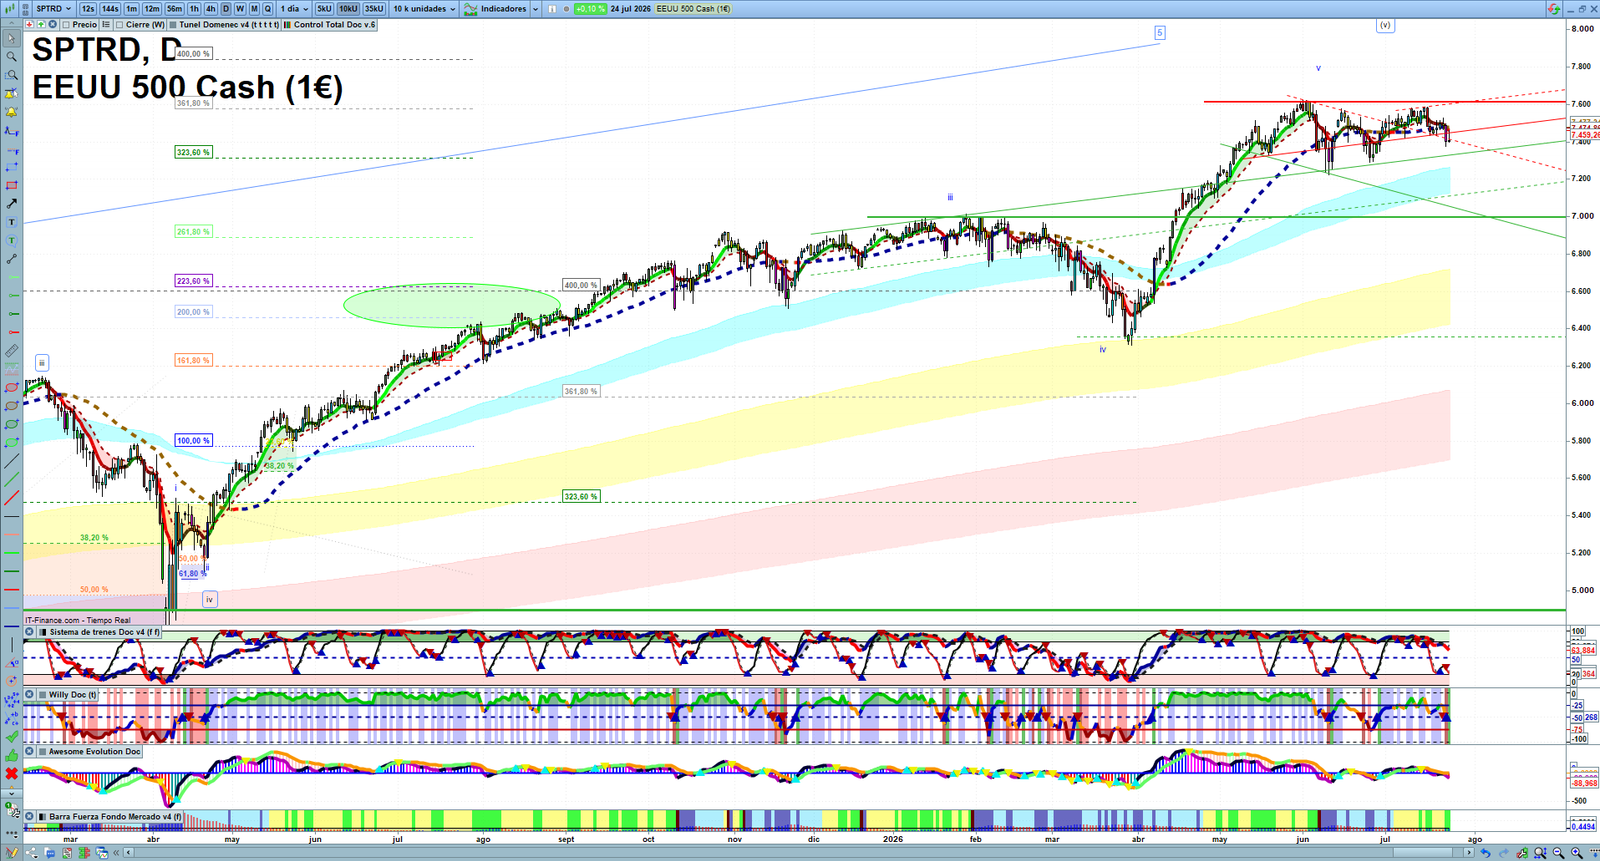The image size is (1600, 861).
Task: Expand the arrow next to Indicadores
Action: click(x=535, y=8)
